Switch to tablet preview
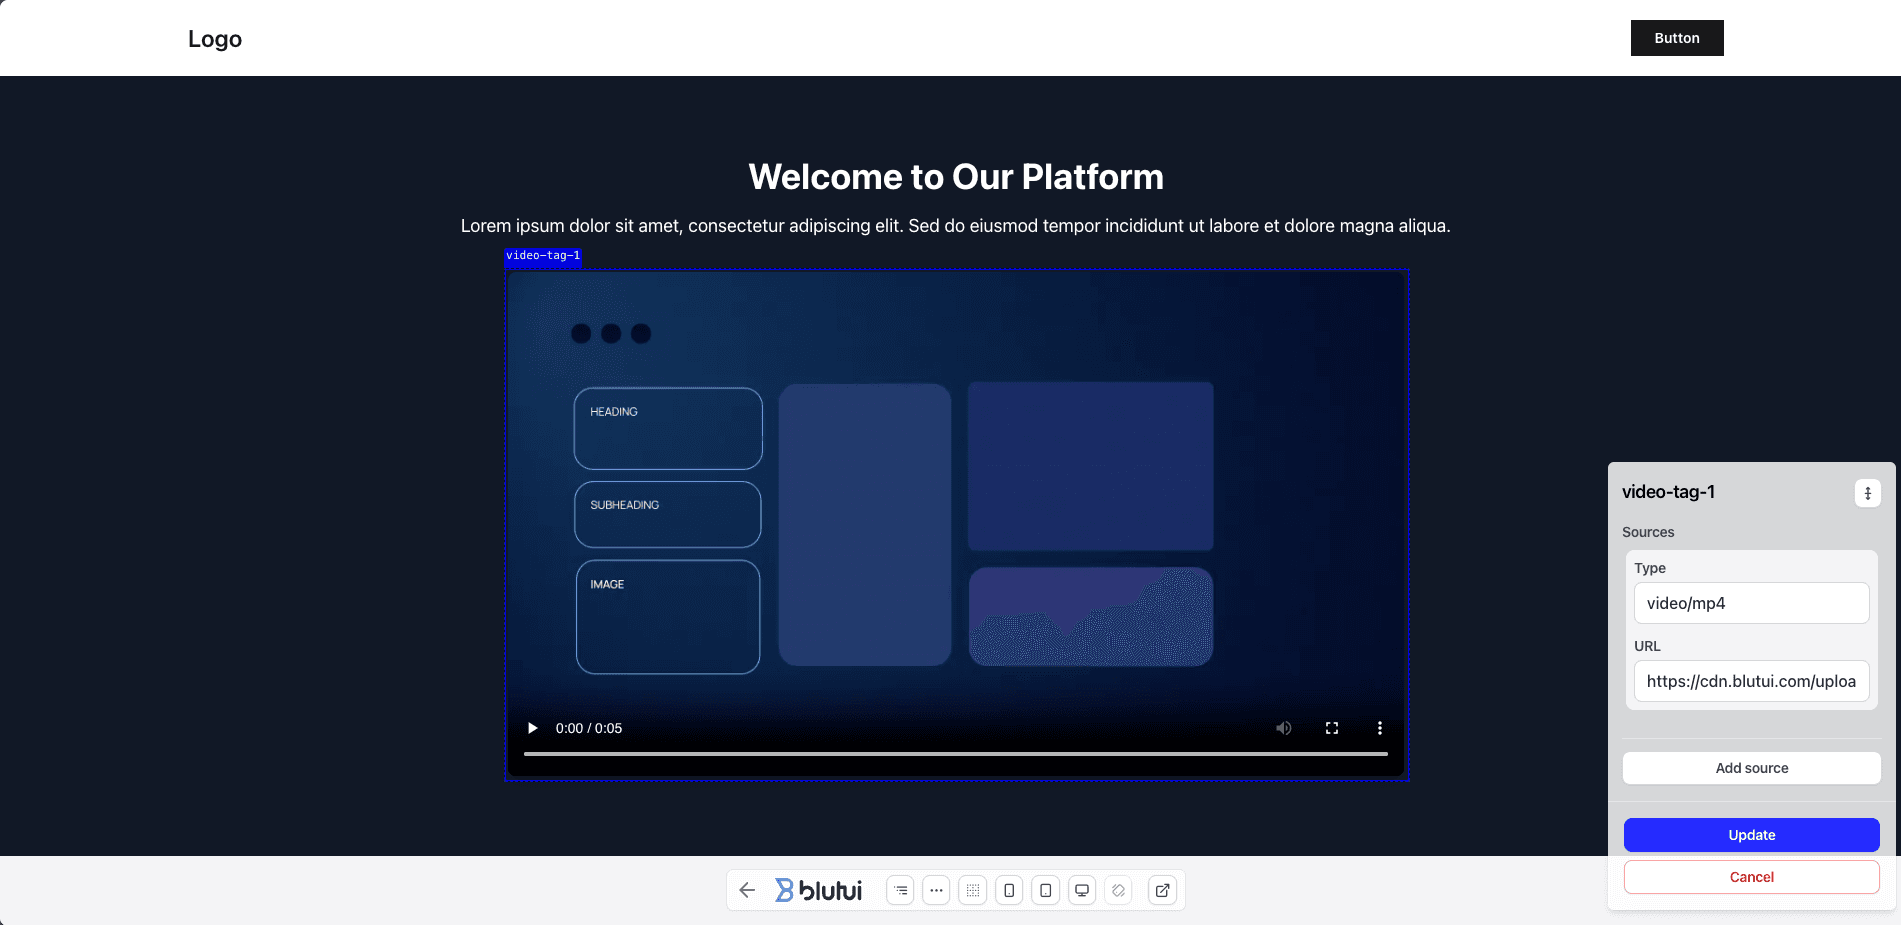Screen dimensions: 1901x925 (1044, 890)
